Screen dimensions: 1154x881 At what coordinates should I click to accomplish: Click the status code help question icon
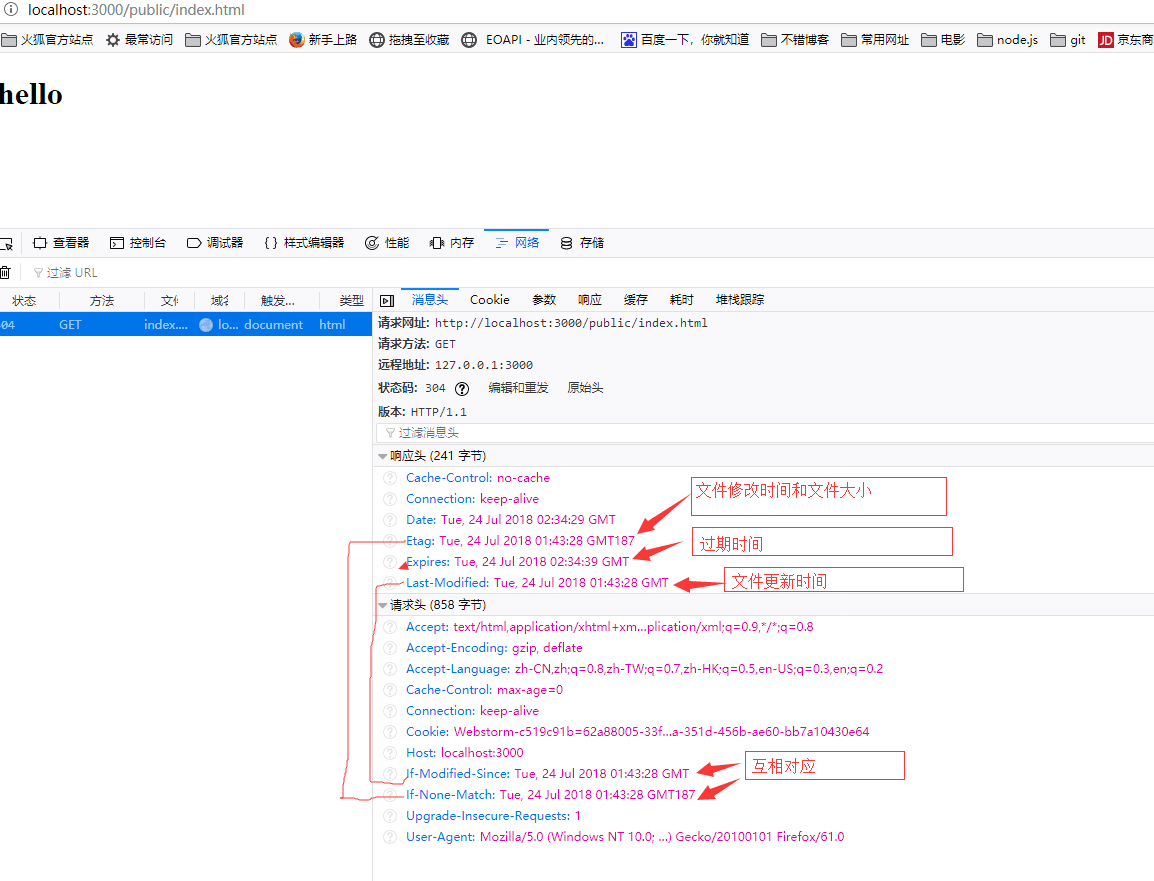(x=461, y=389)
